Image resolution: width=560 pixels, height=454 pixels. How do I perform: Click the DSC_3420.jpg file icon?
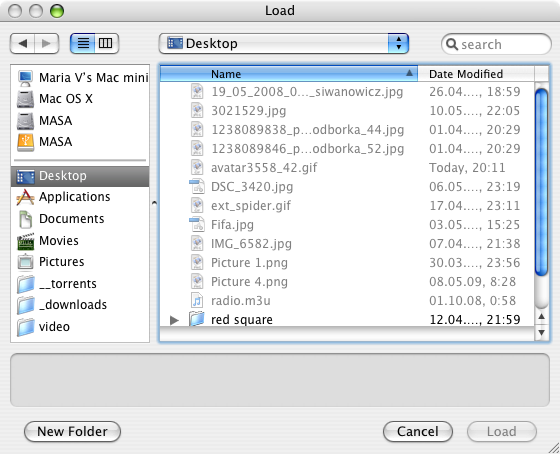point(197,186)
